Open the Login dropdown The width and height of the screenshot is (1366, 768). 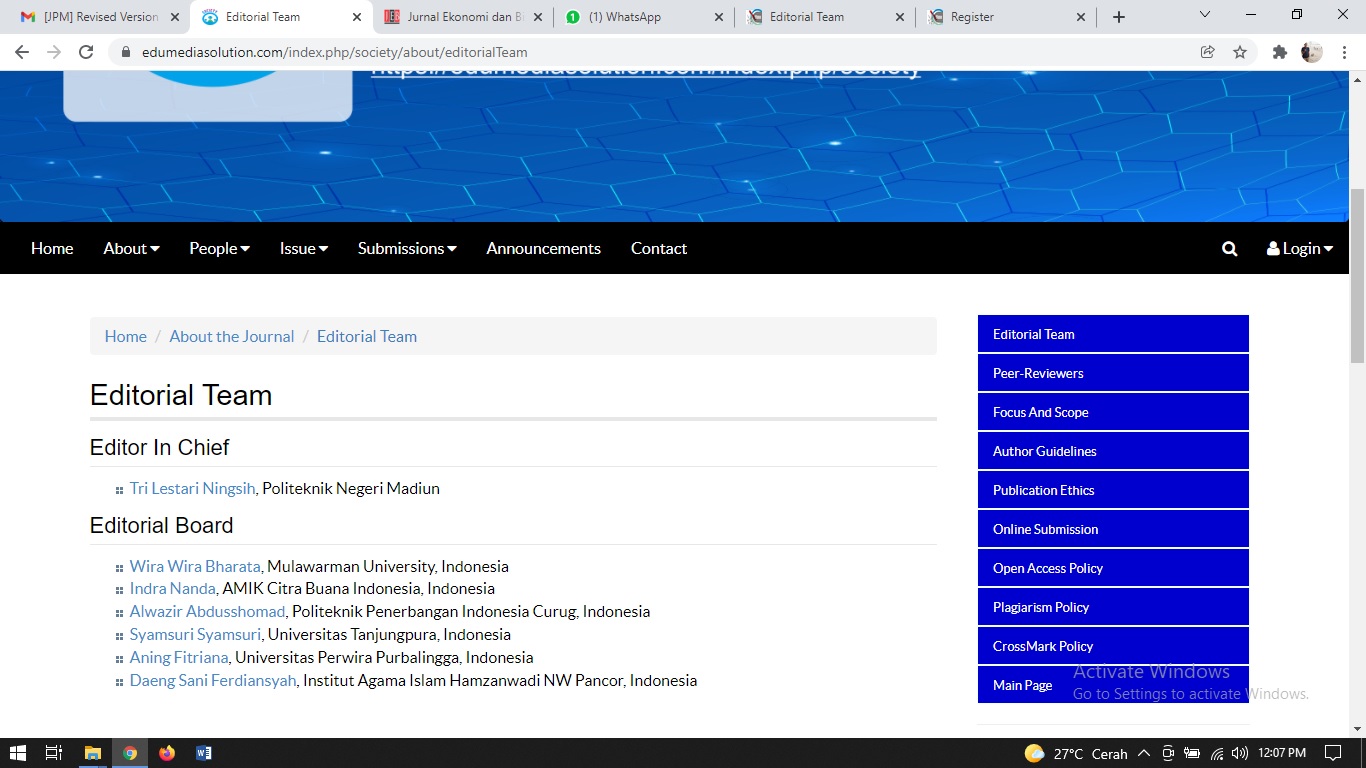click(x=1300, y=249)
